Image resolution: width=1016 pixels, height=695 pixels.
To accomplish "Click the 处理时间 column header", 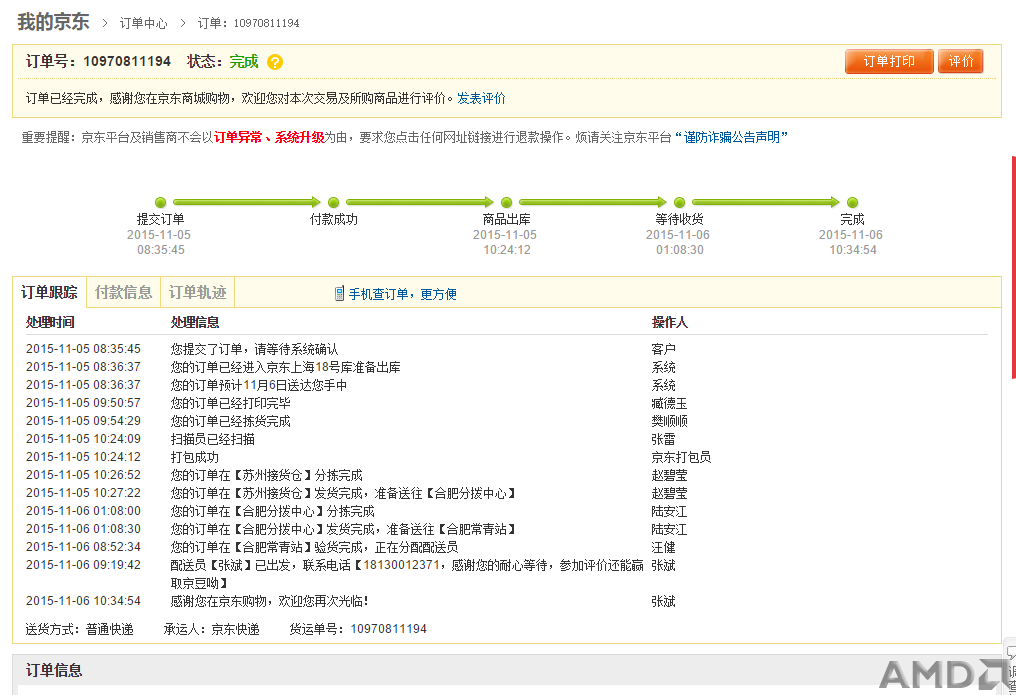I will (50, 323).
